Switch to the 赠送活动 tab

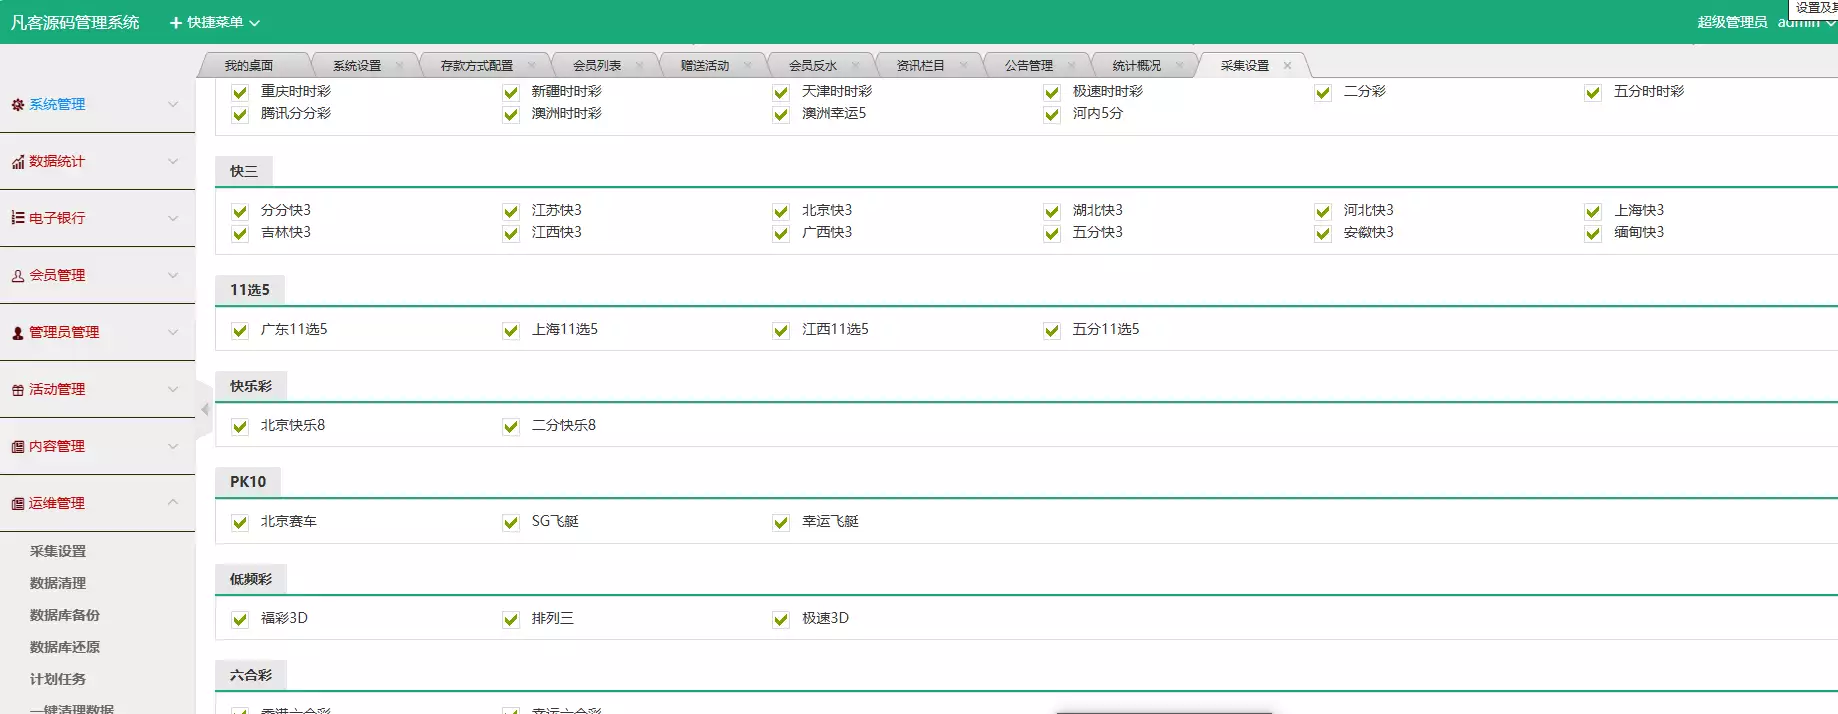705,66
